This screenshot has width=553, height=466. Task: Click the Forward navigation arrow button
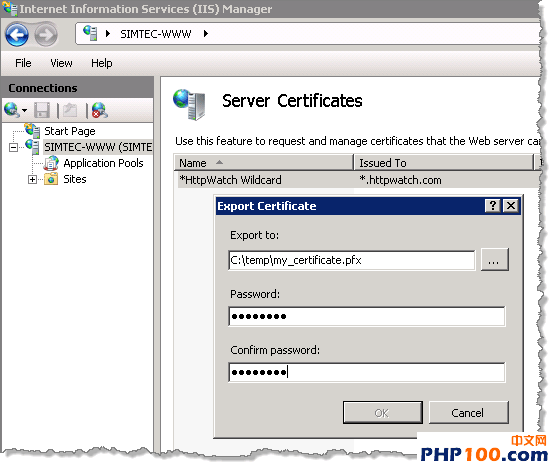coord(46,35)
